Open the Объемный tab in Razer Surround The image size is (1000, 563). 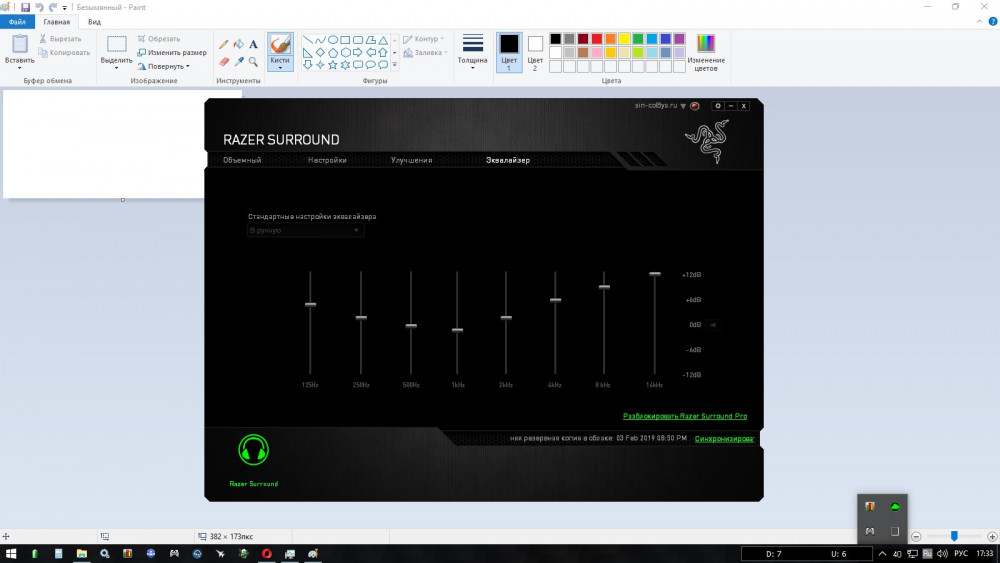pyautogui.click(x=242, y=160)
